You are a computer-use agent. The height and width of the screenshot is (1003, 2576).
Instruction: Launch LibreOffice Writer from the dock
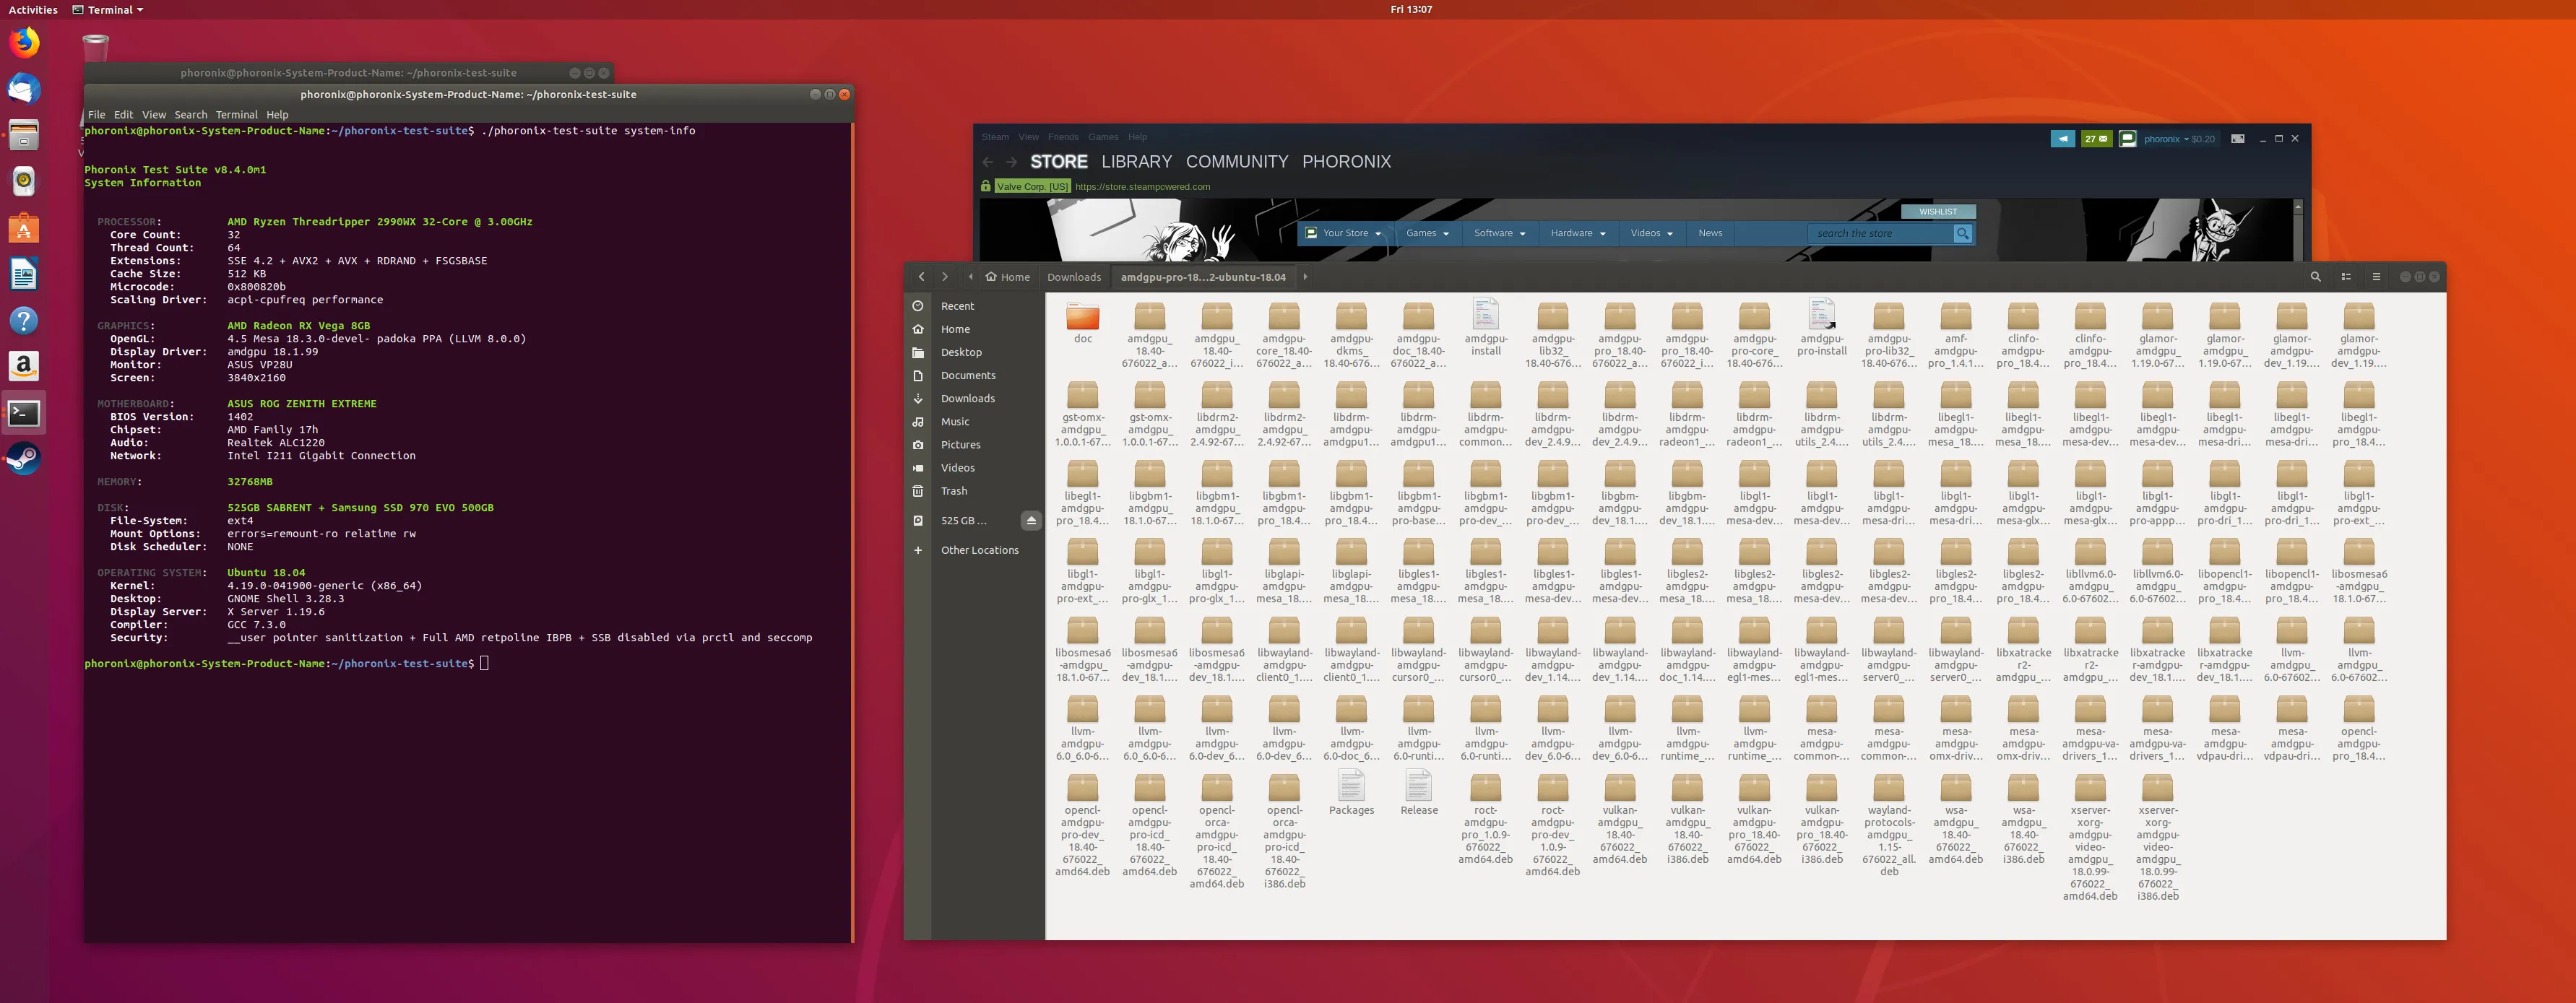pos(24,274)
